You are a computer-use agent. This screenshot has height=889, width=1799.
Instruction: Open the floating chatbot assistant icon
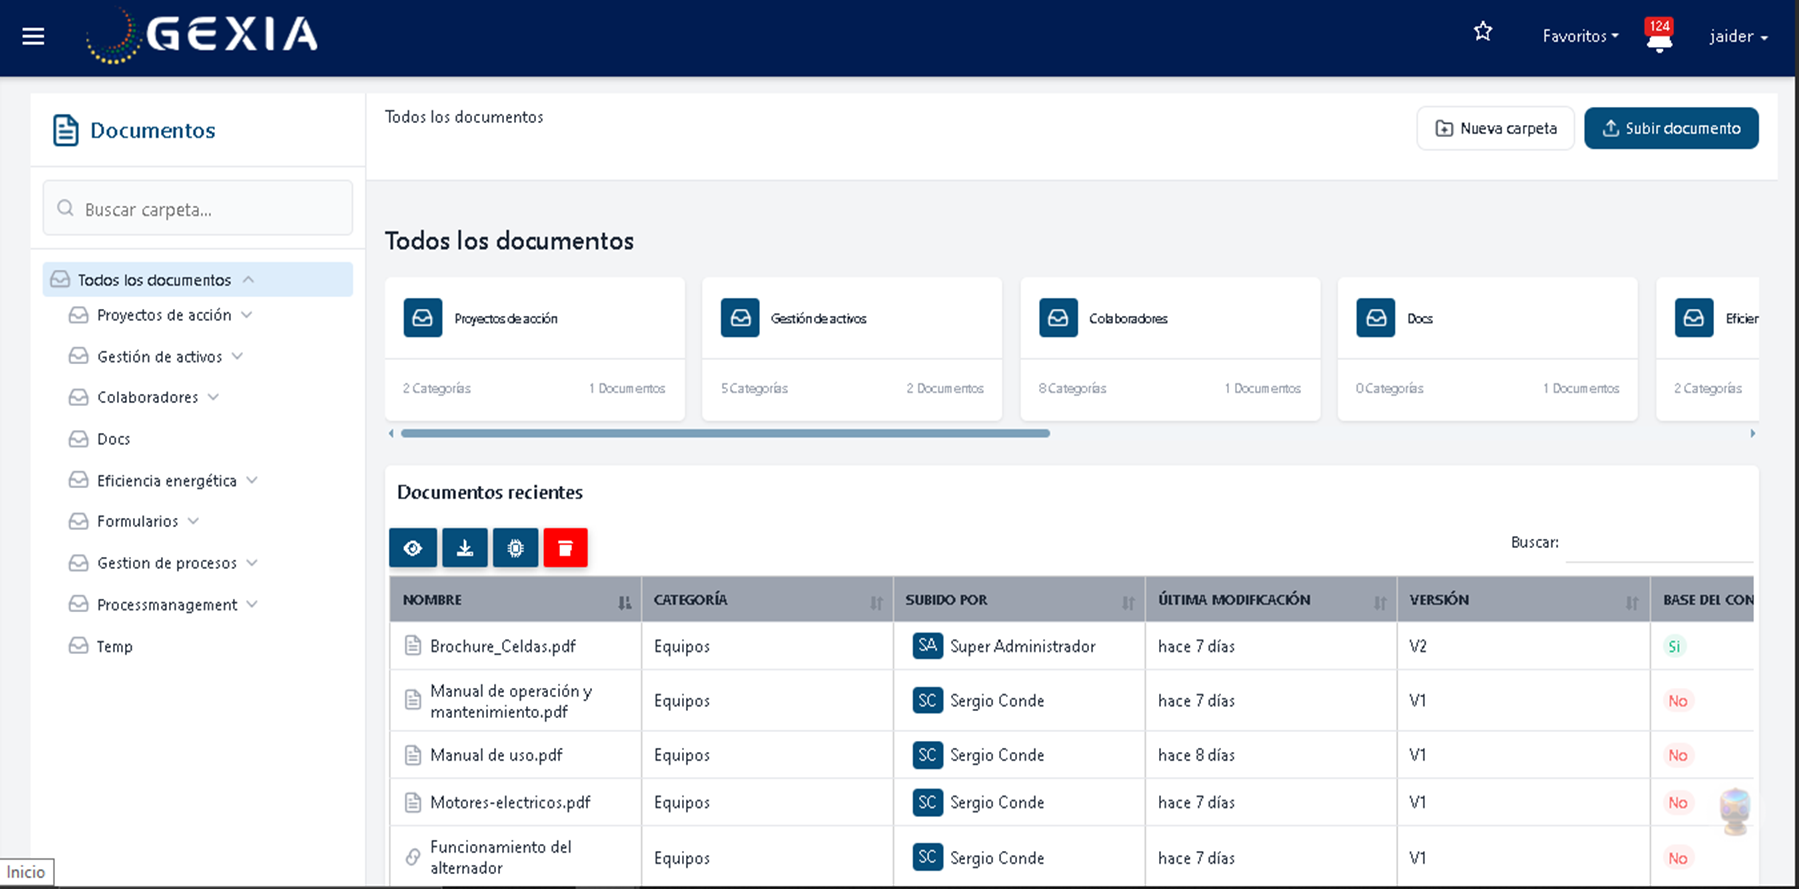tap(1735, 810)
